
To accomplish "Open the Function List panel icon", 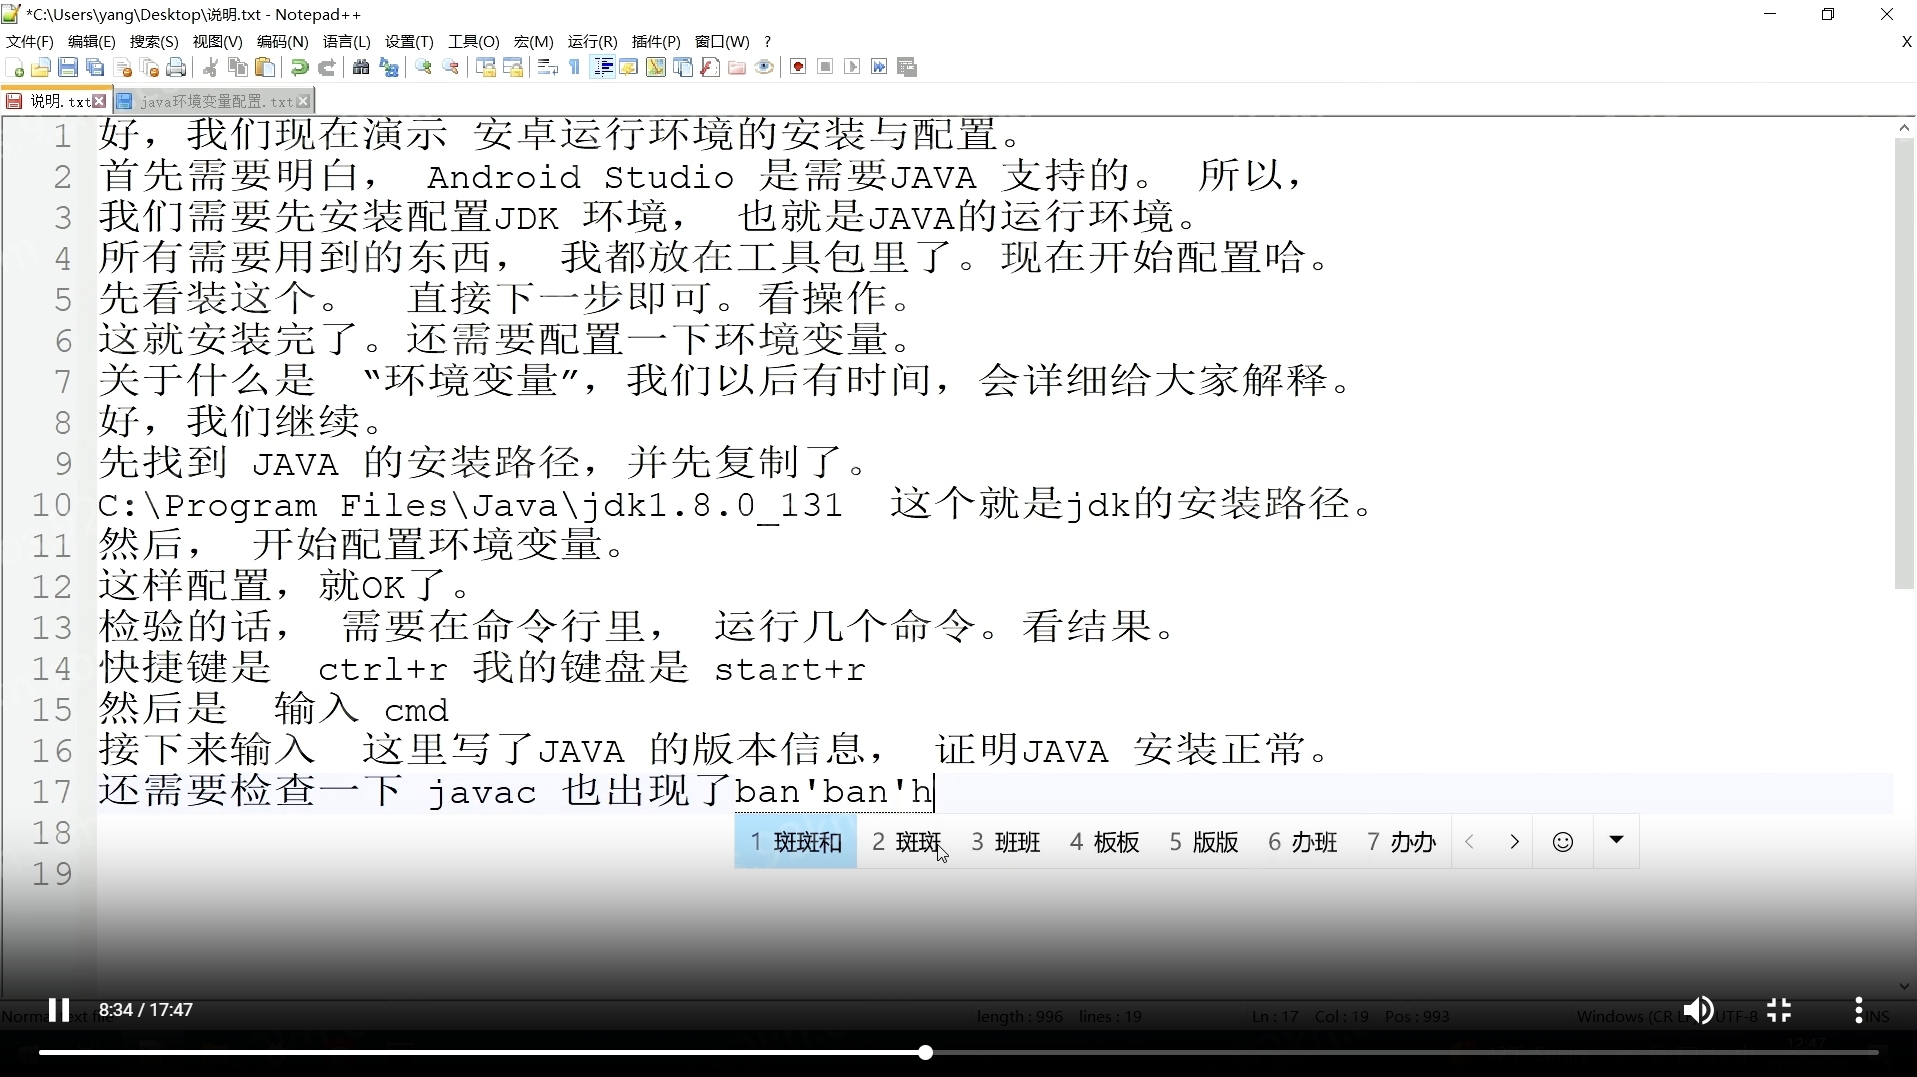I will [710, 67].
